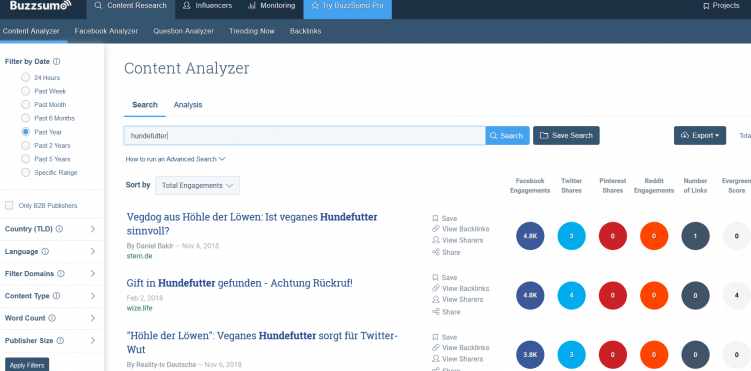Click the info icon next to Content Type

pos(57,296)
